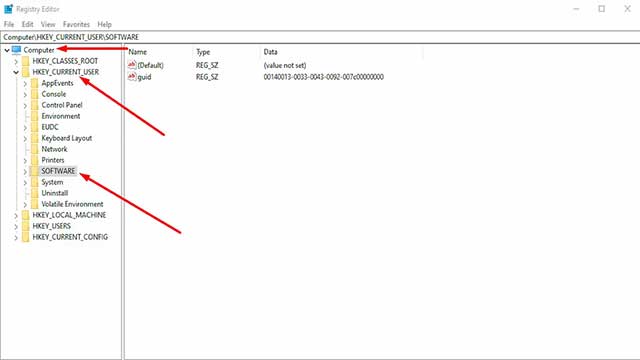Select the guid value name

point(144,77)
